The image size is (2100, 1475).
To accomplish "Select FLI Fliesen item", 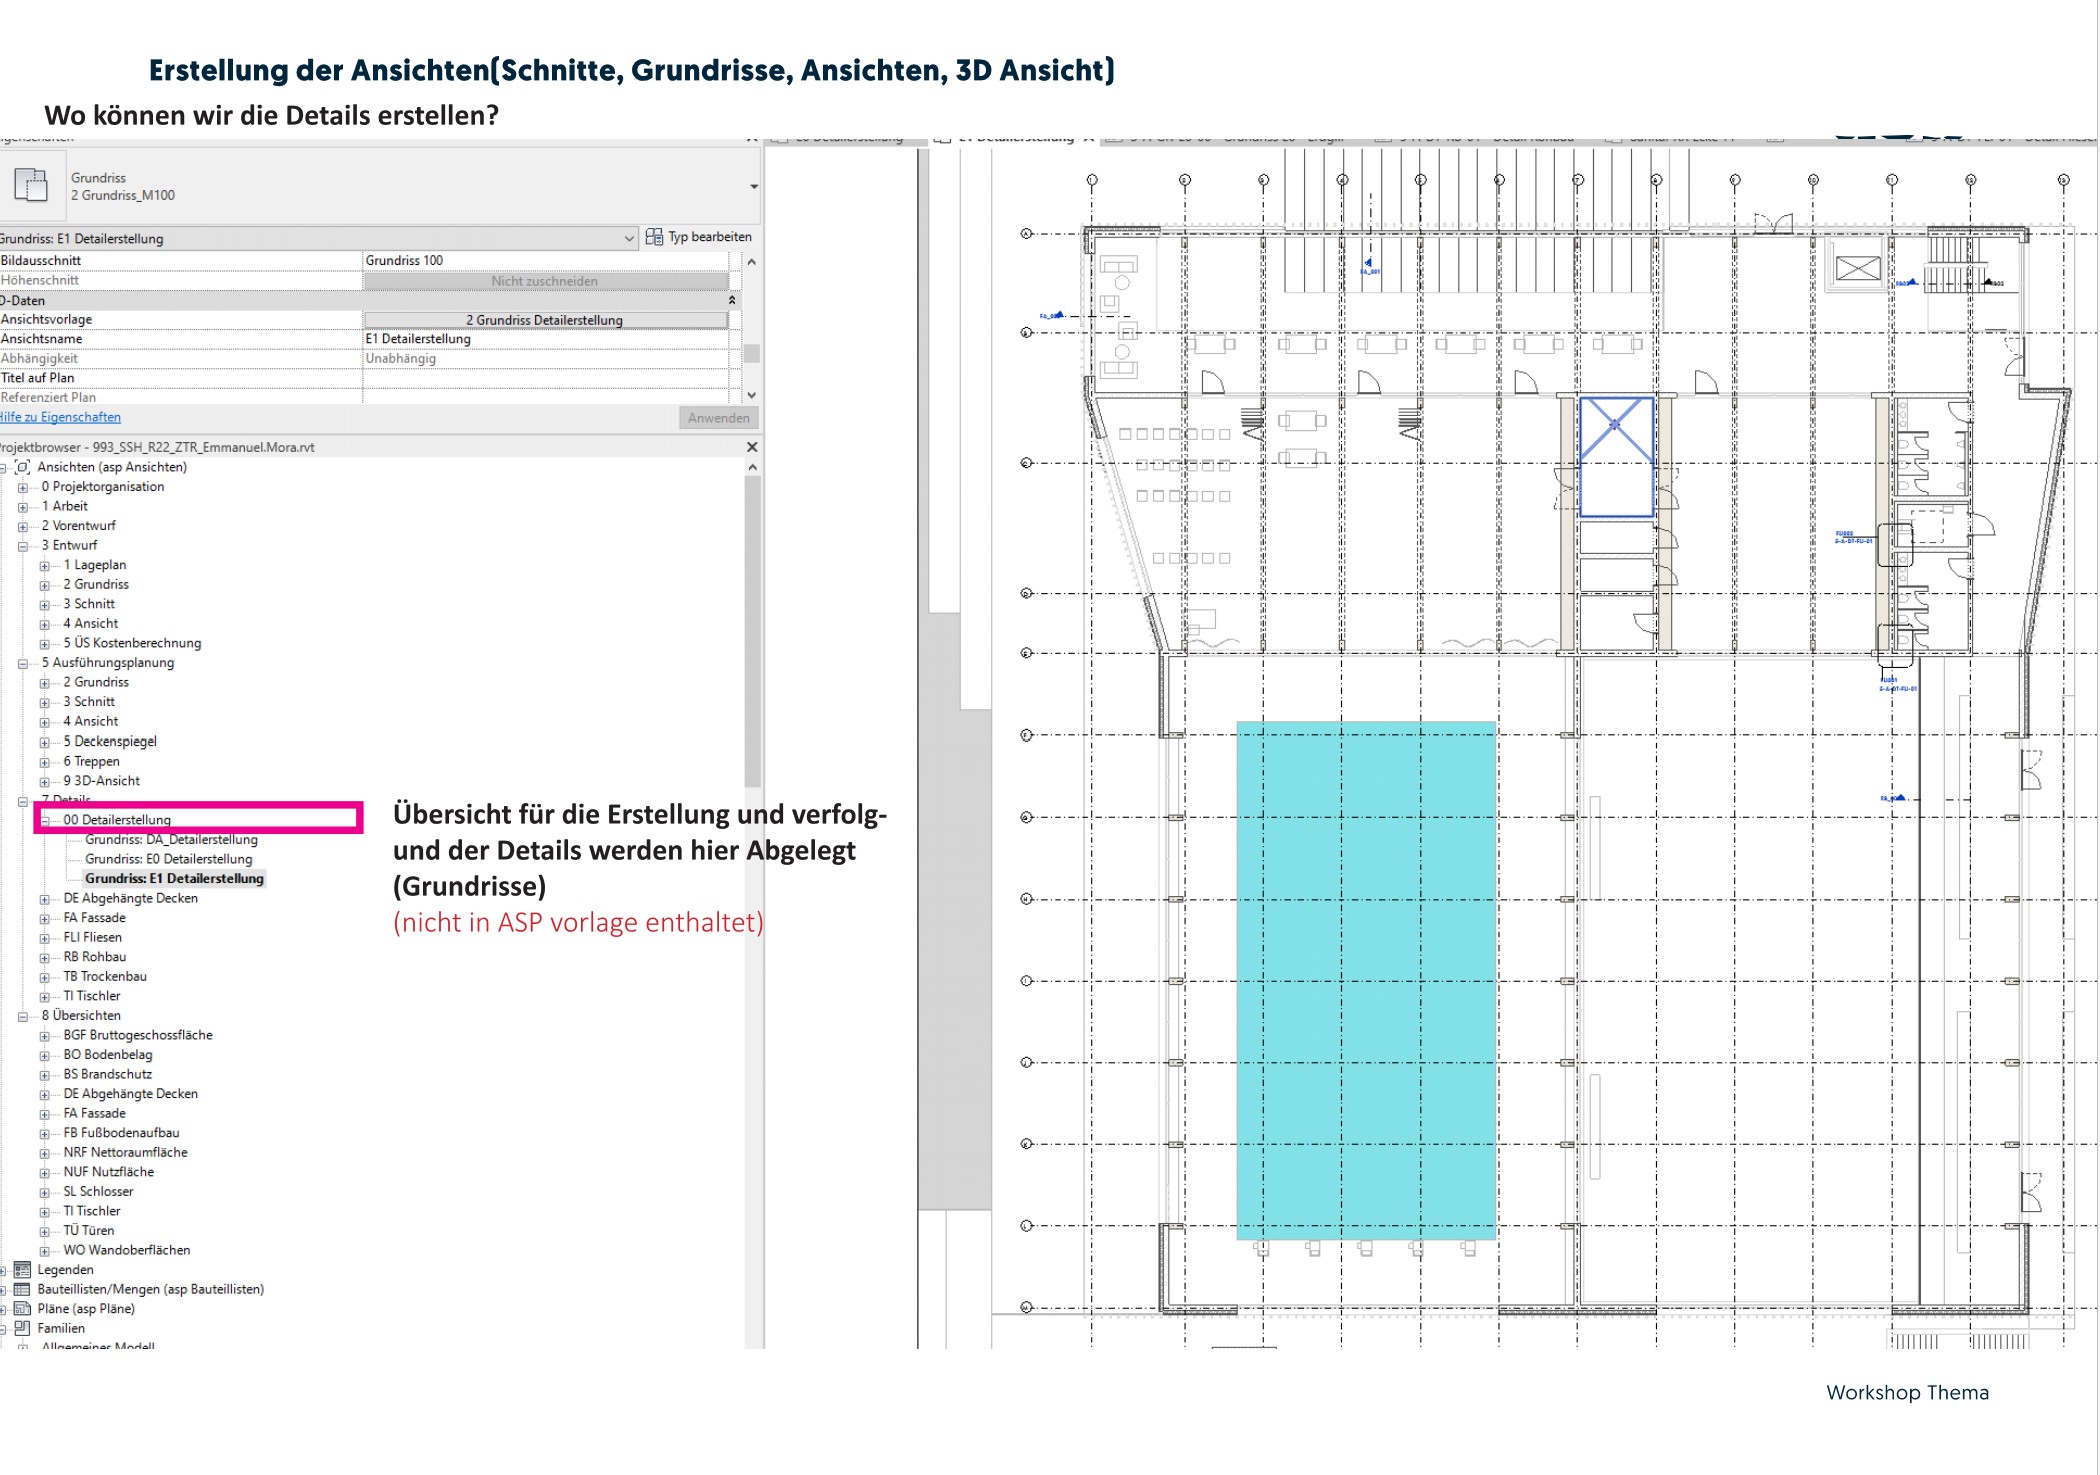I will pyautogui.click(x=92, y=937).
